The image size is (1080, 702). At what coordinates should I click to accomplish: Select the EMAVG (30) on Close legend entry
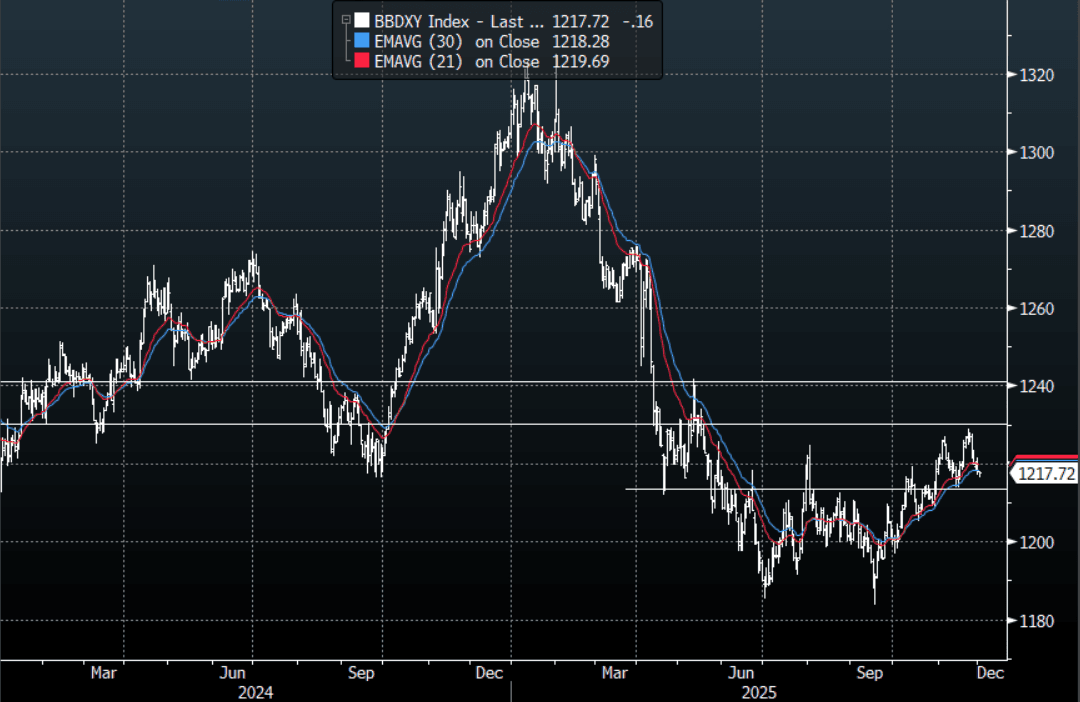pyautogui.click(x=456, y=41)
